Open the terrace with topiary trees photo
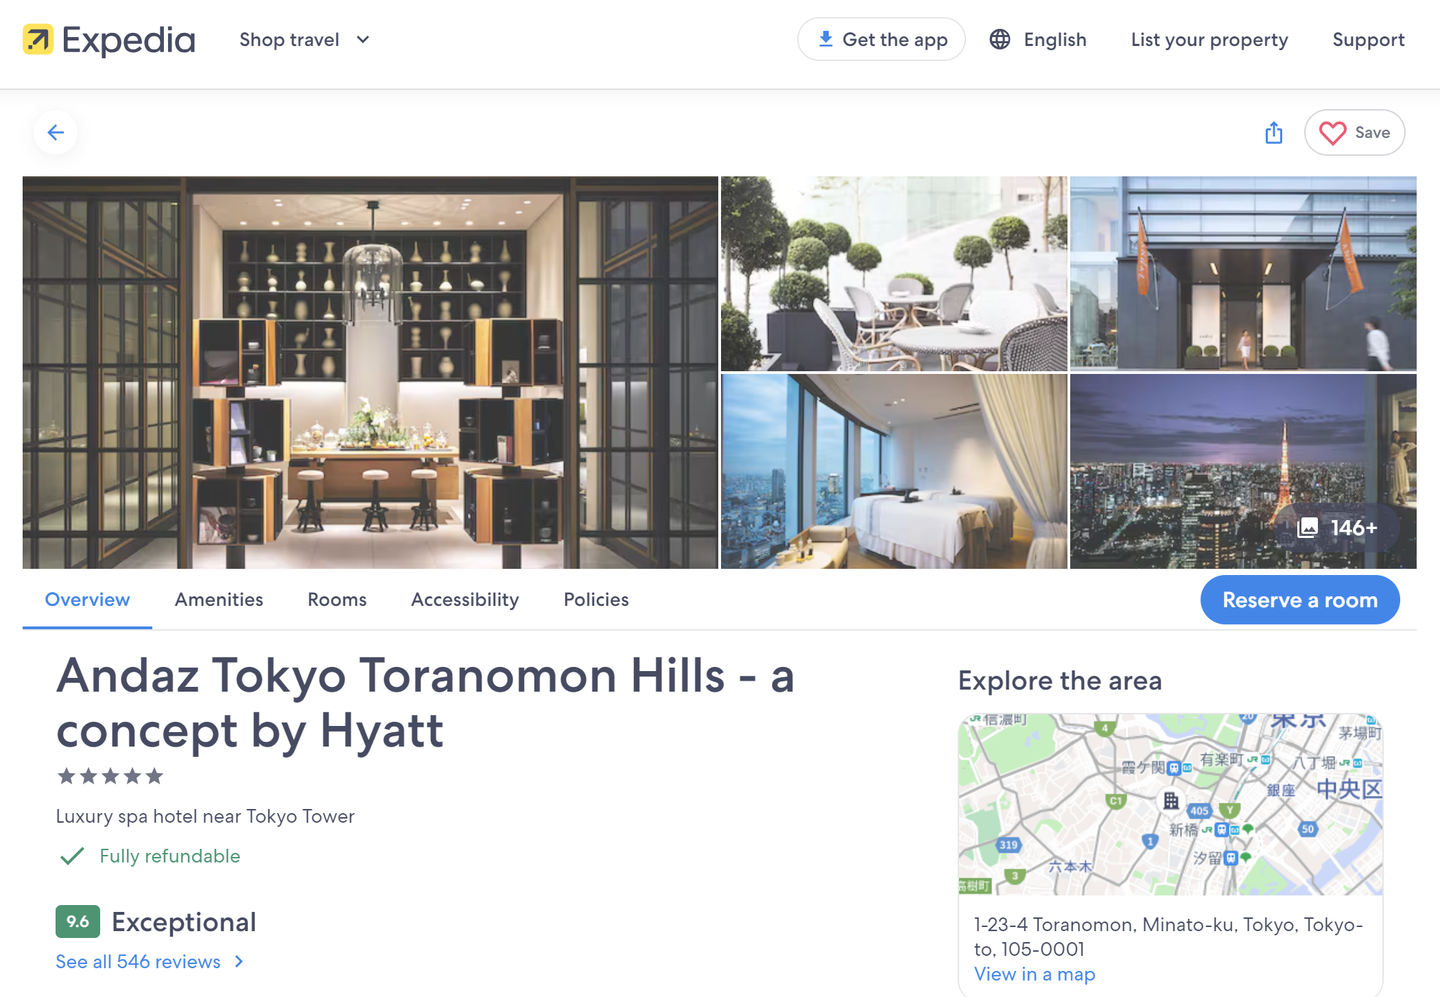The height and width of the screenshot is (997, 1440). [894, 274]
